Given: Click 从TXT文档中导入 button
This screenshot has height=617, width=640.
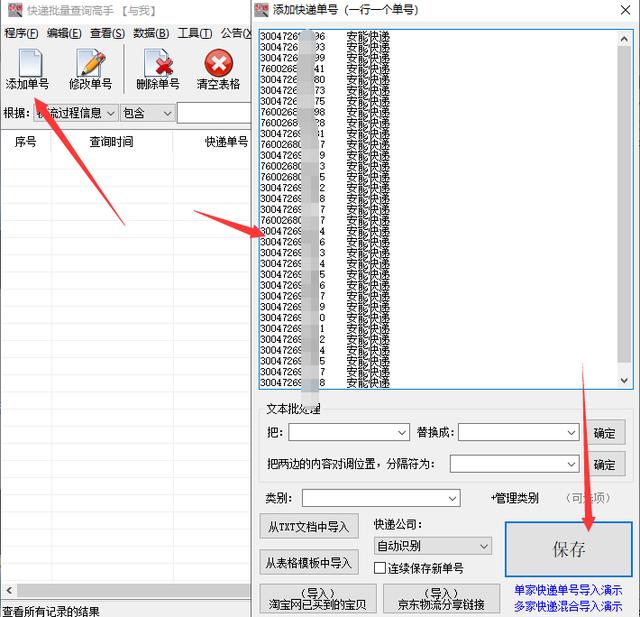Looking at the screenshot, I should coord(309,526).
